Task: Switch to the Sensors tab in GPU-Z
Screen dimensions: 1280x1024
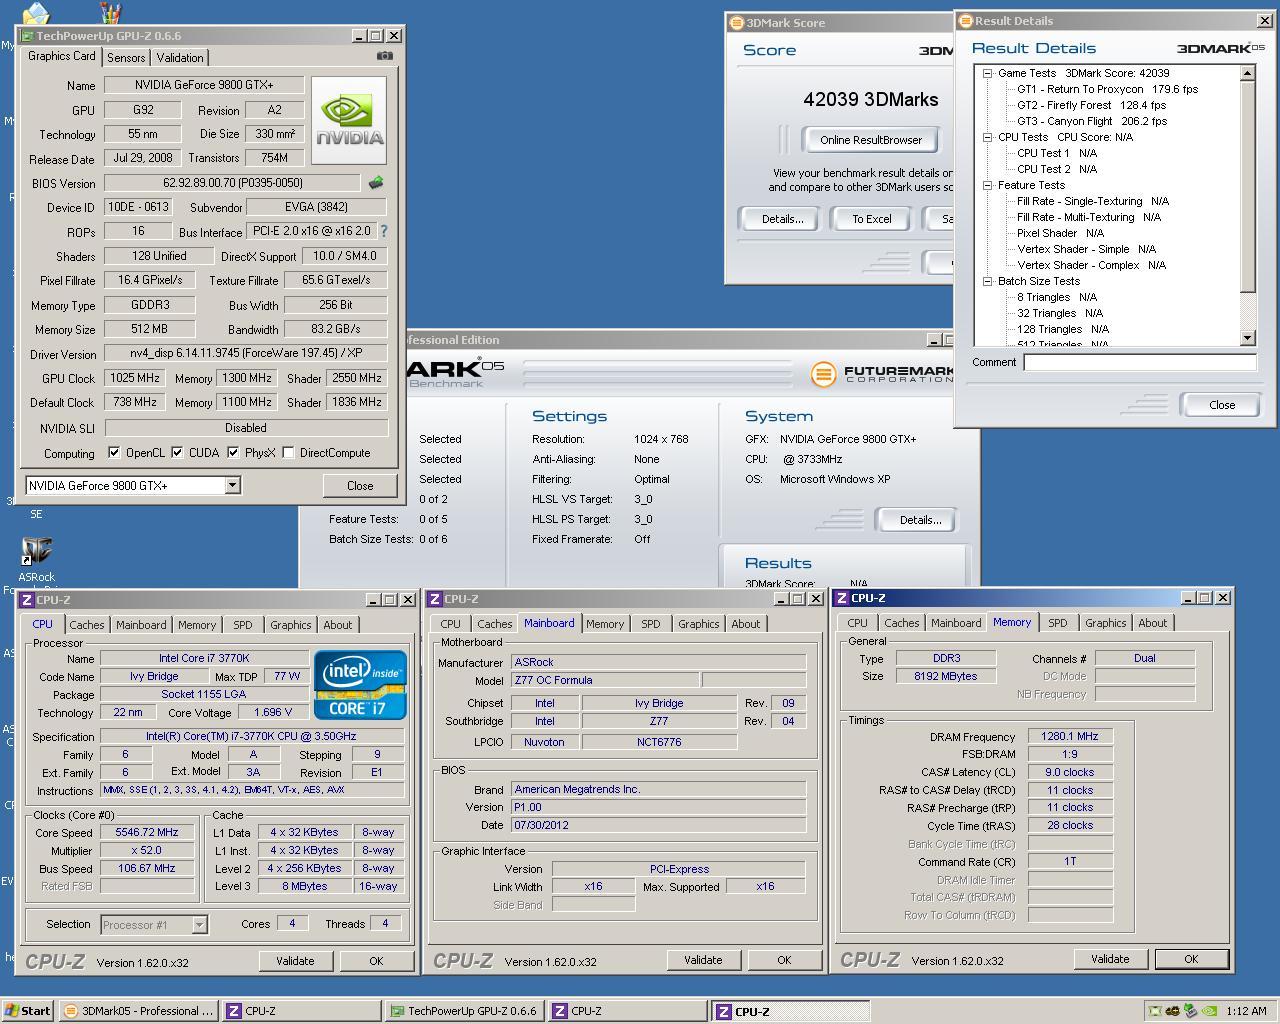Action: tap(126, 58)
